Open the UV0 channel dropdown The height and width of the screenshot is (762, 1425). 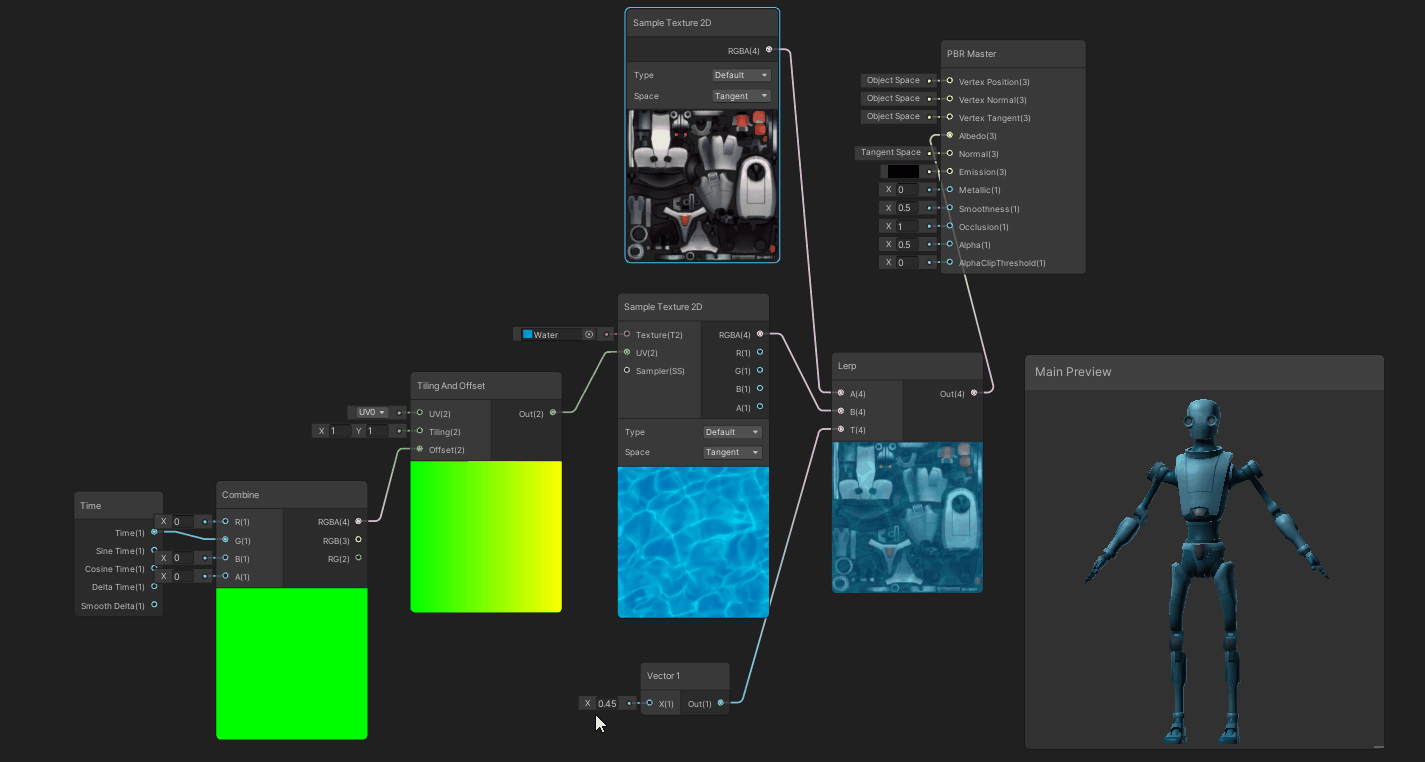tap(371, 412)
